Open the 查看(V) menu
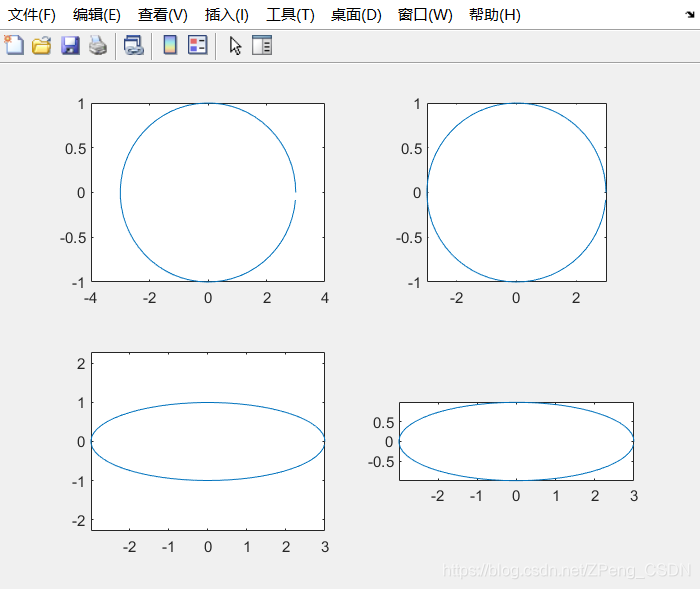 tap(163, 15)
